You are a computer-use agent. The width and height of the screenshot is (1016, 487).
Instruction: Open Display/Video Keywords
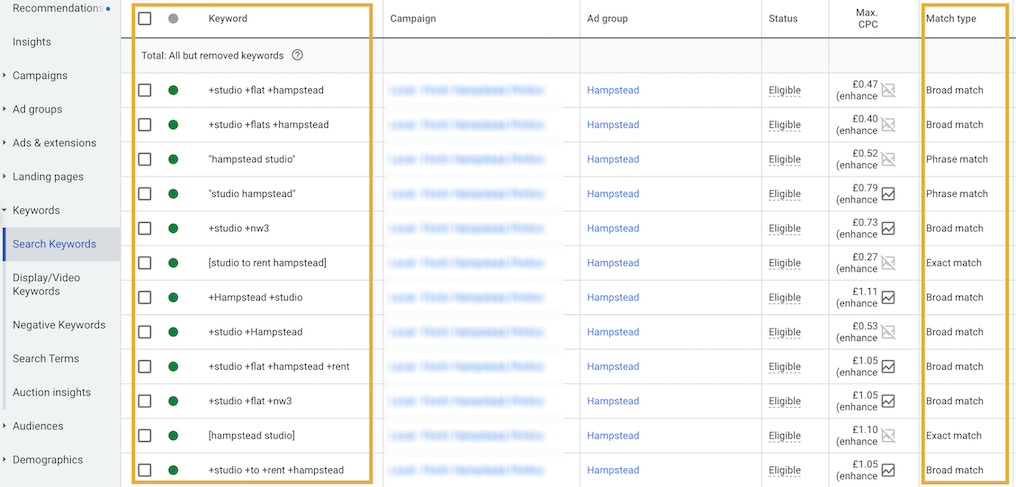point(47,284)
